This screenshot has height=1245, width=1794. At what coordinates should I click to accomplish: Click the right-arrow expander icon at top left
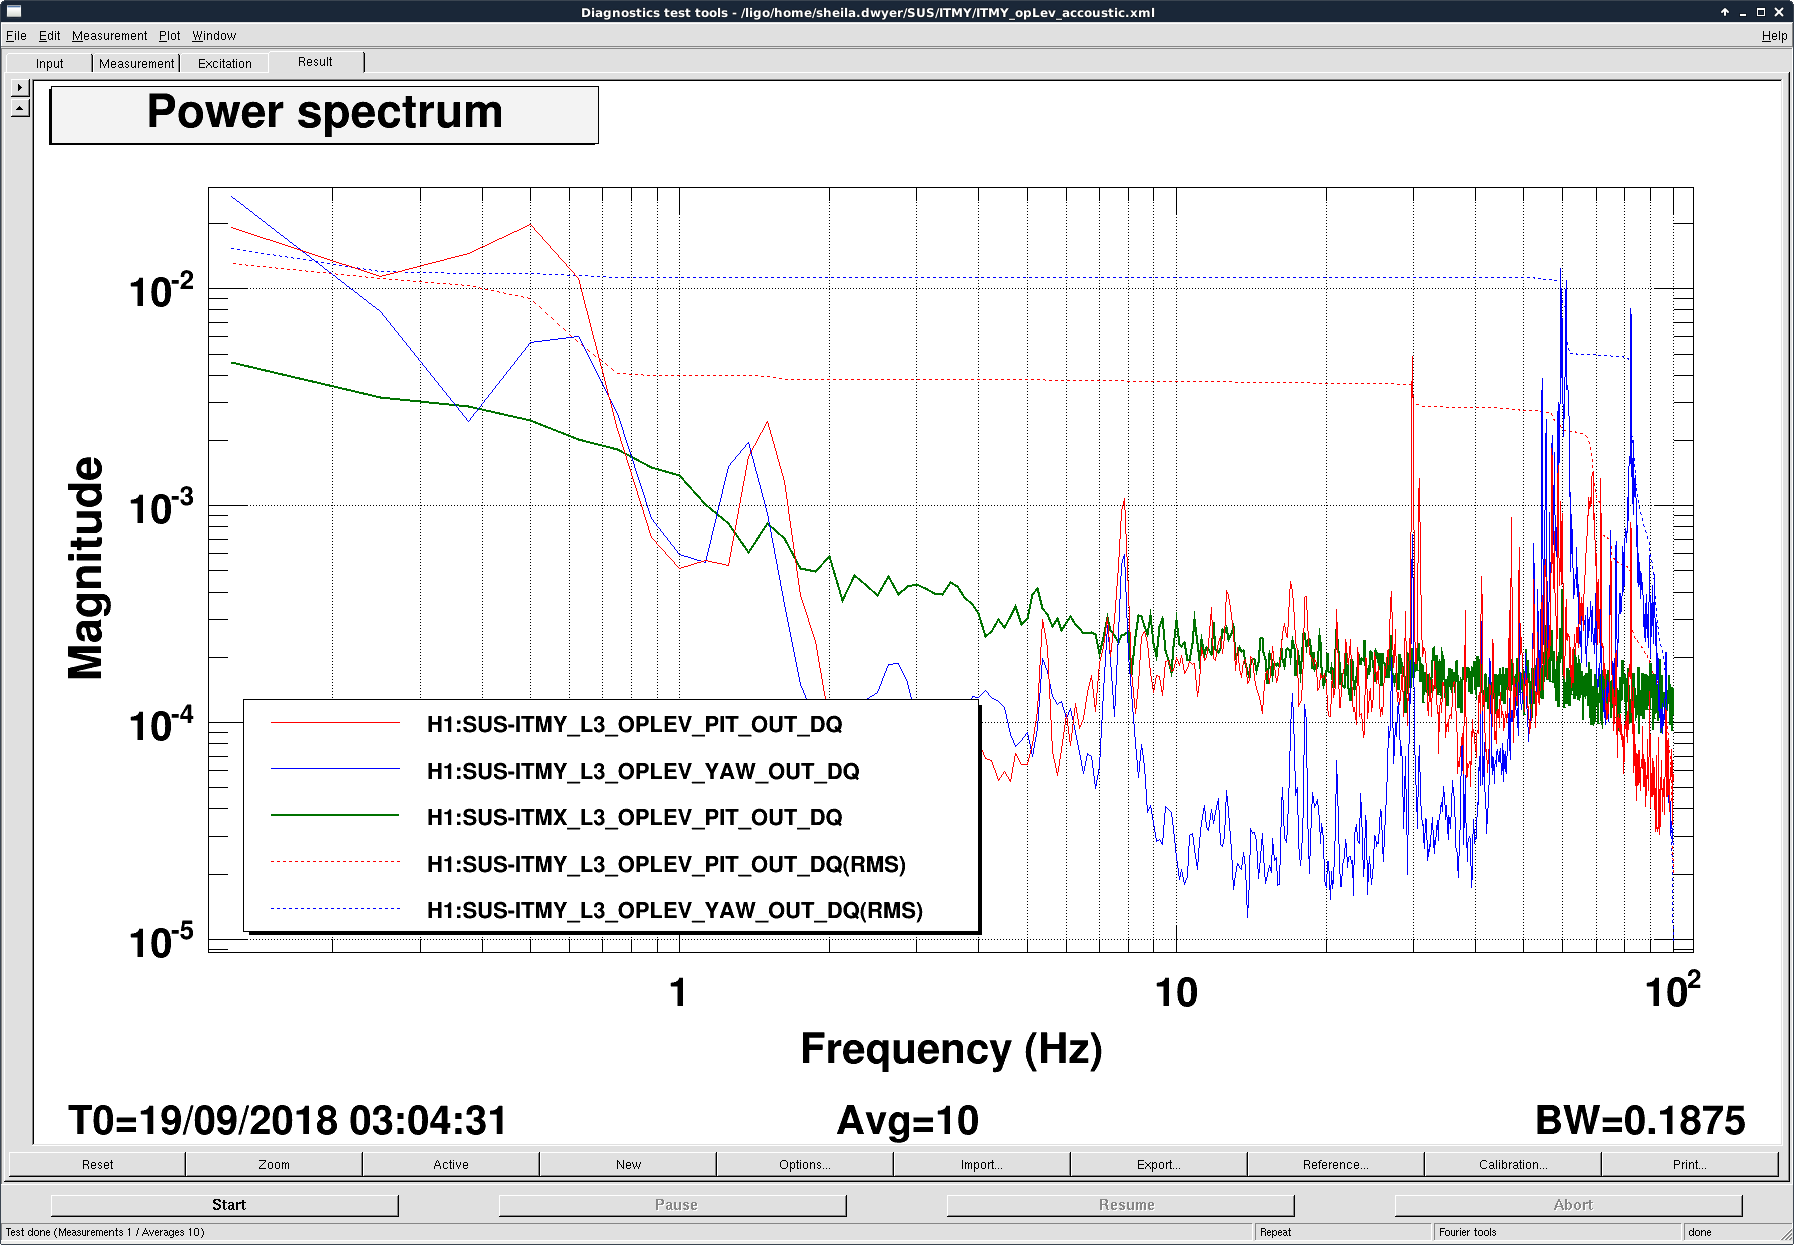click(x=20, y=88)
